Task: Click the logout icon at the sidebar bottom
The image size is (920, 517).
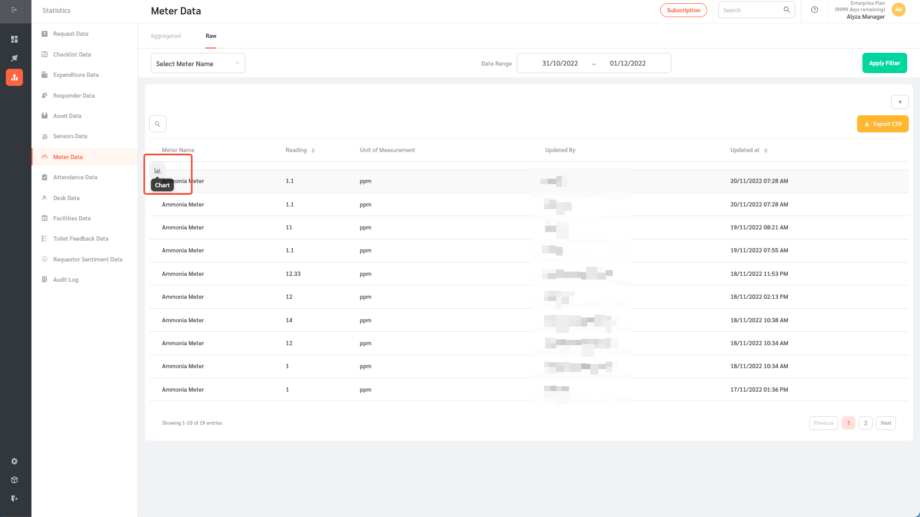Action: [x=14, y=498]
